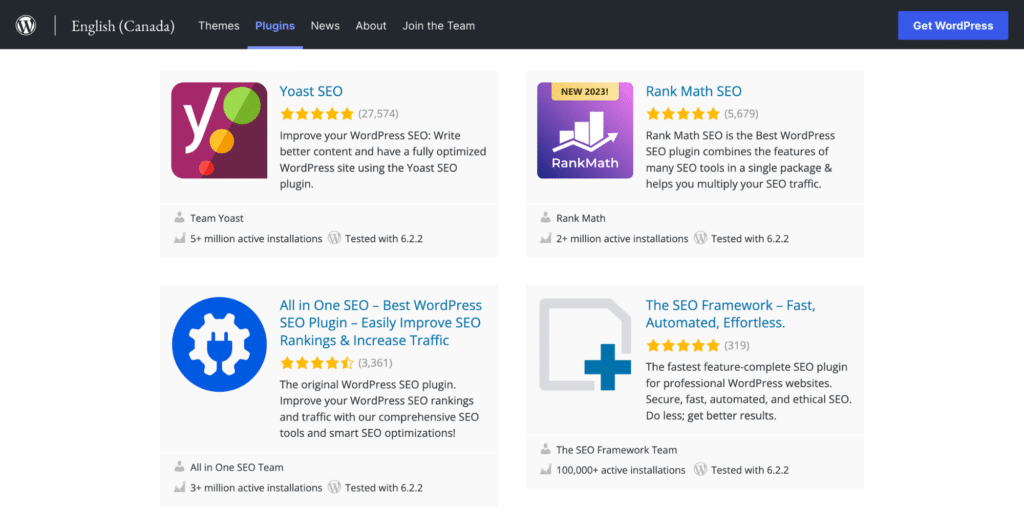Open The SEO Framework title link
Screen dimensions: 1024x527
730,314
